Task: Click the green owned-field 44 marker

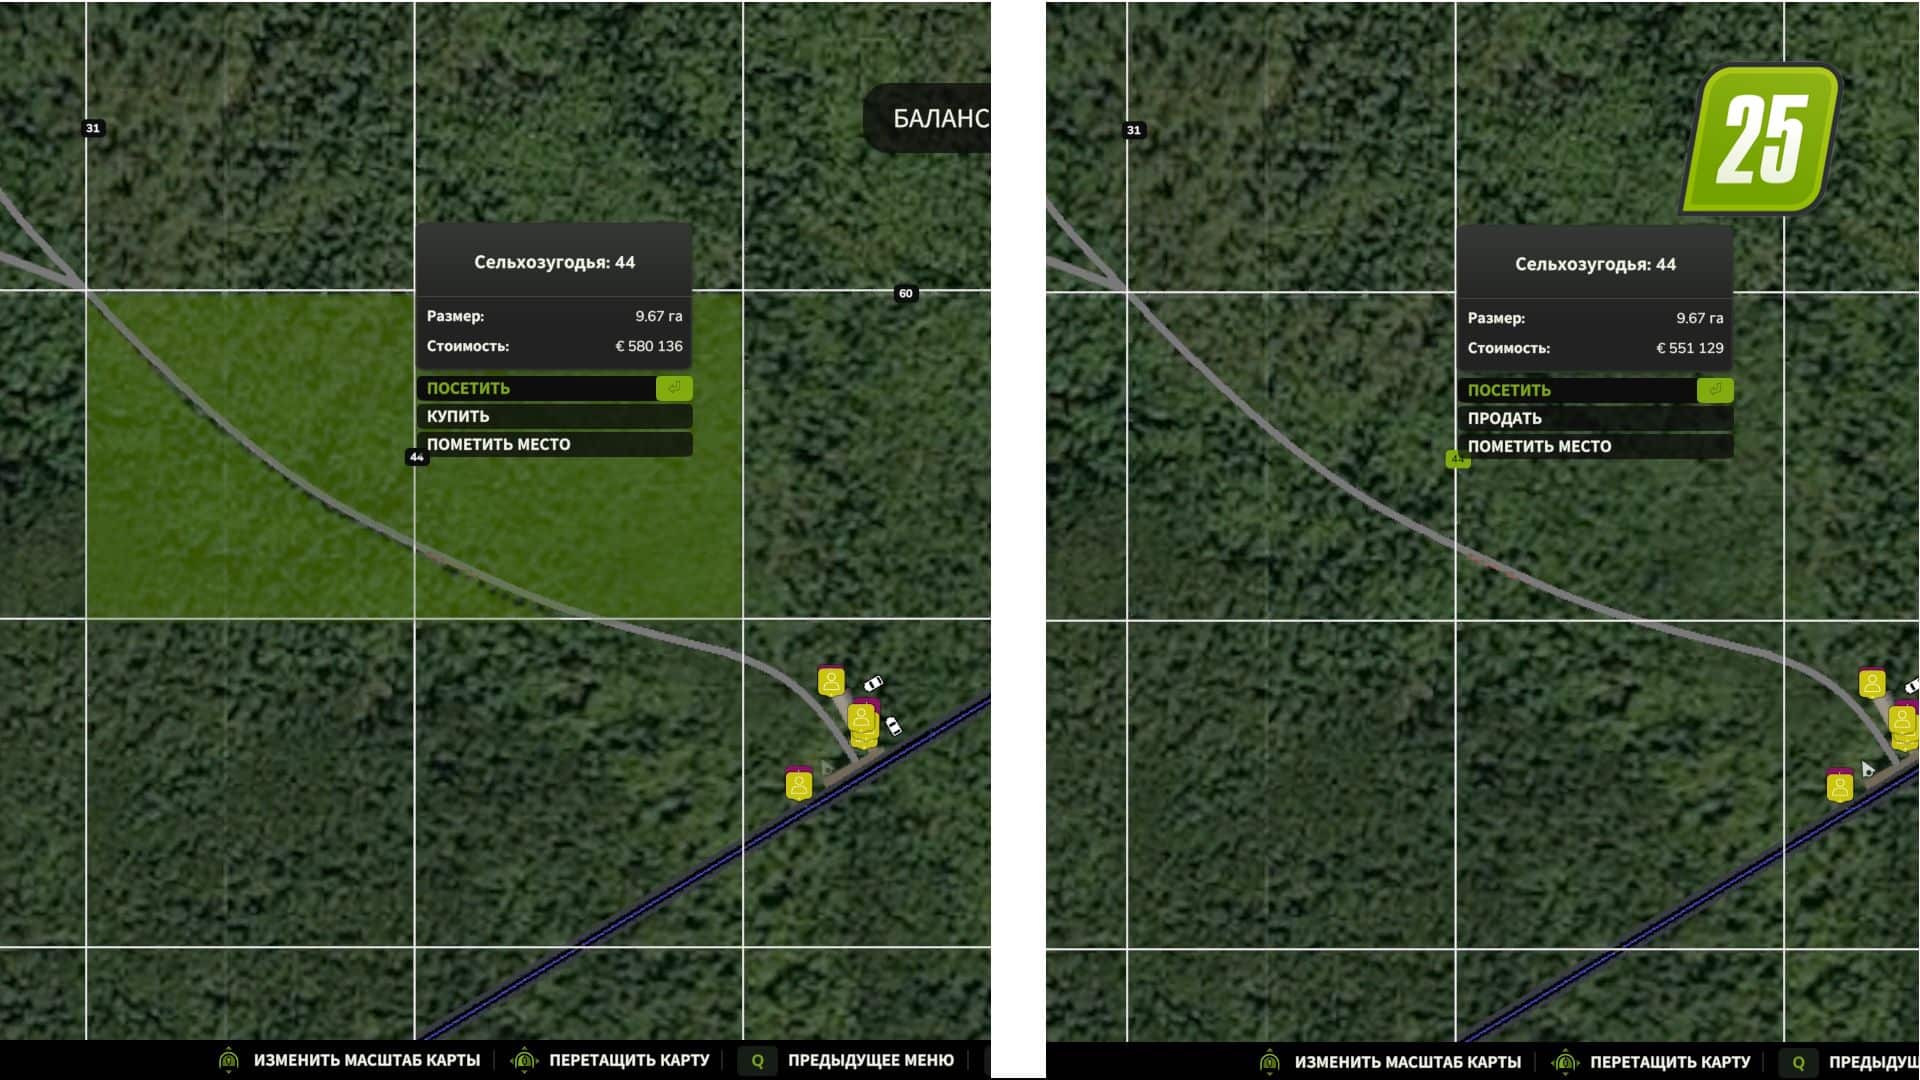Action: pyautogui.click(x=1457, y=459)
